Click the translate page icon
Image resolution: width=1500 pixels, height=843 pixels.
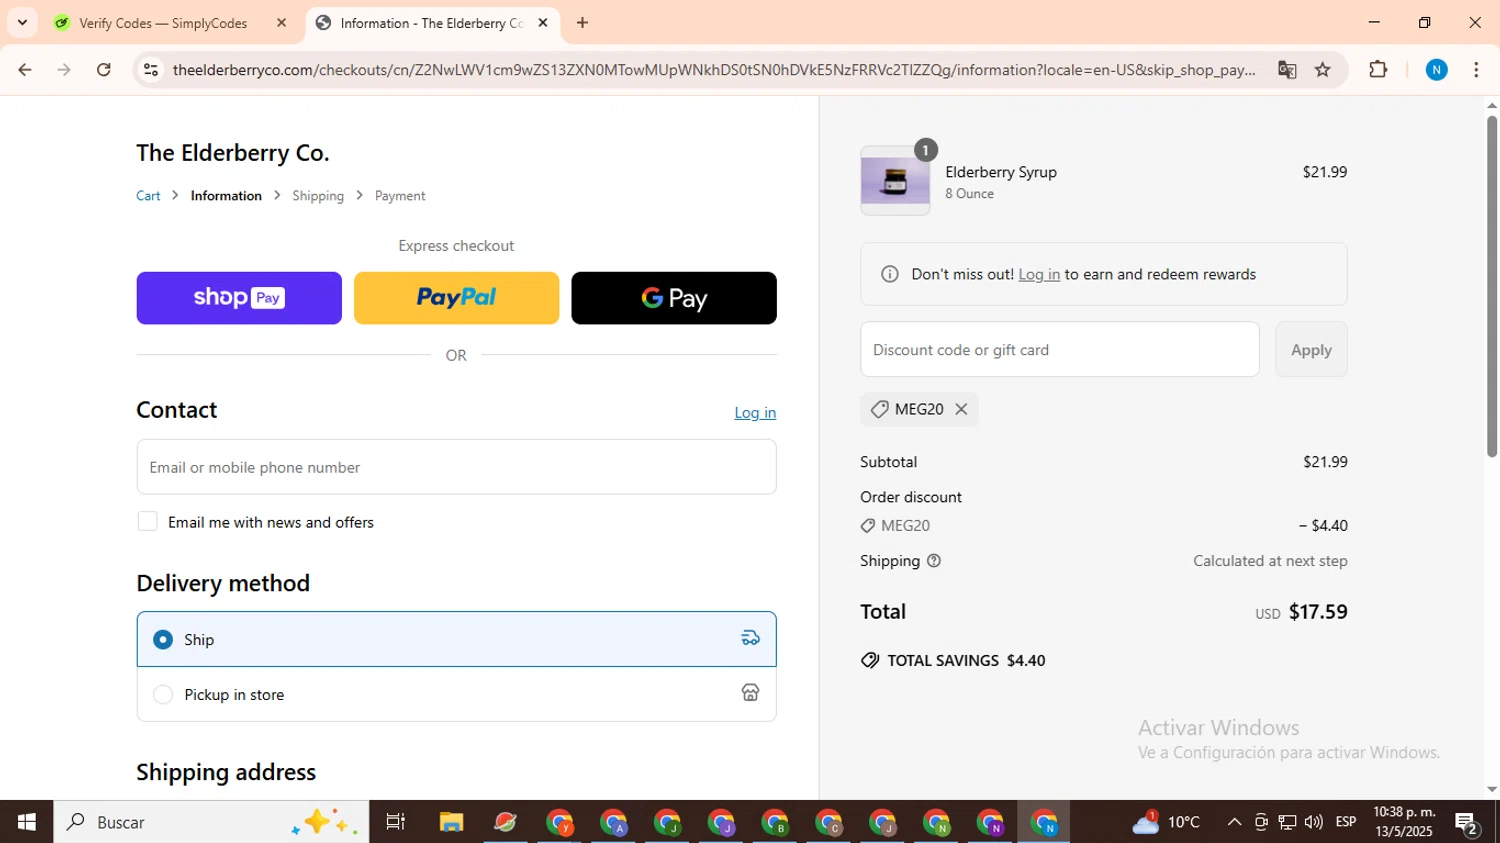(1287, 70)
